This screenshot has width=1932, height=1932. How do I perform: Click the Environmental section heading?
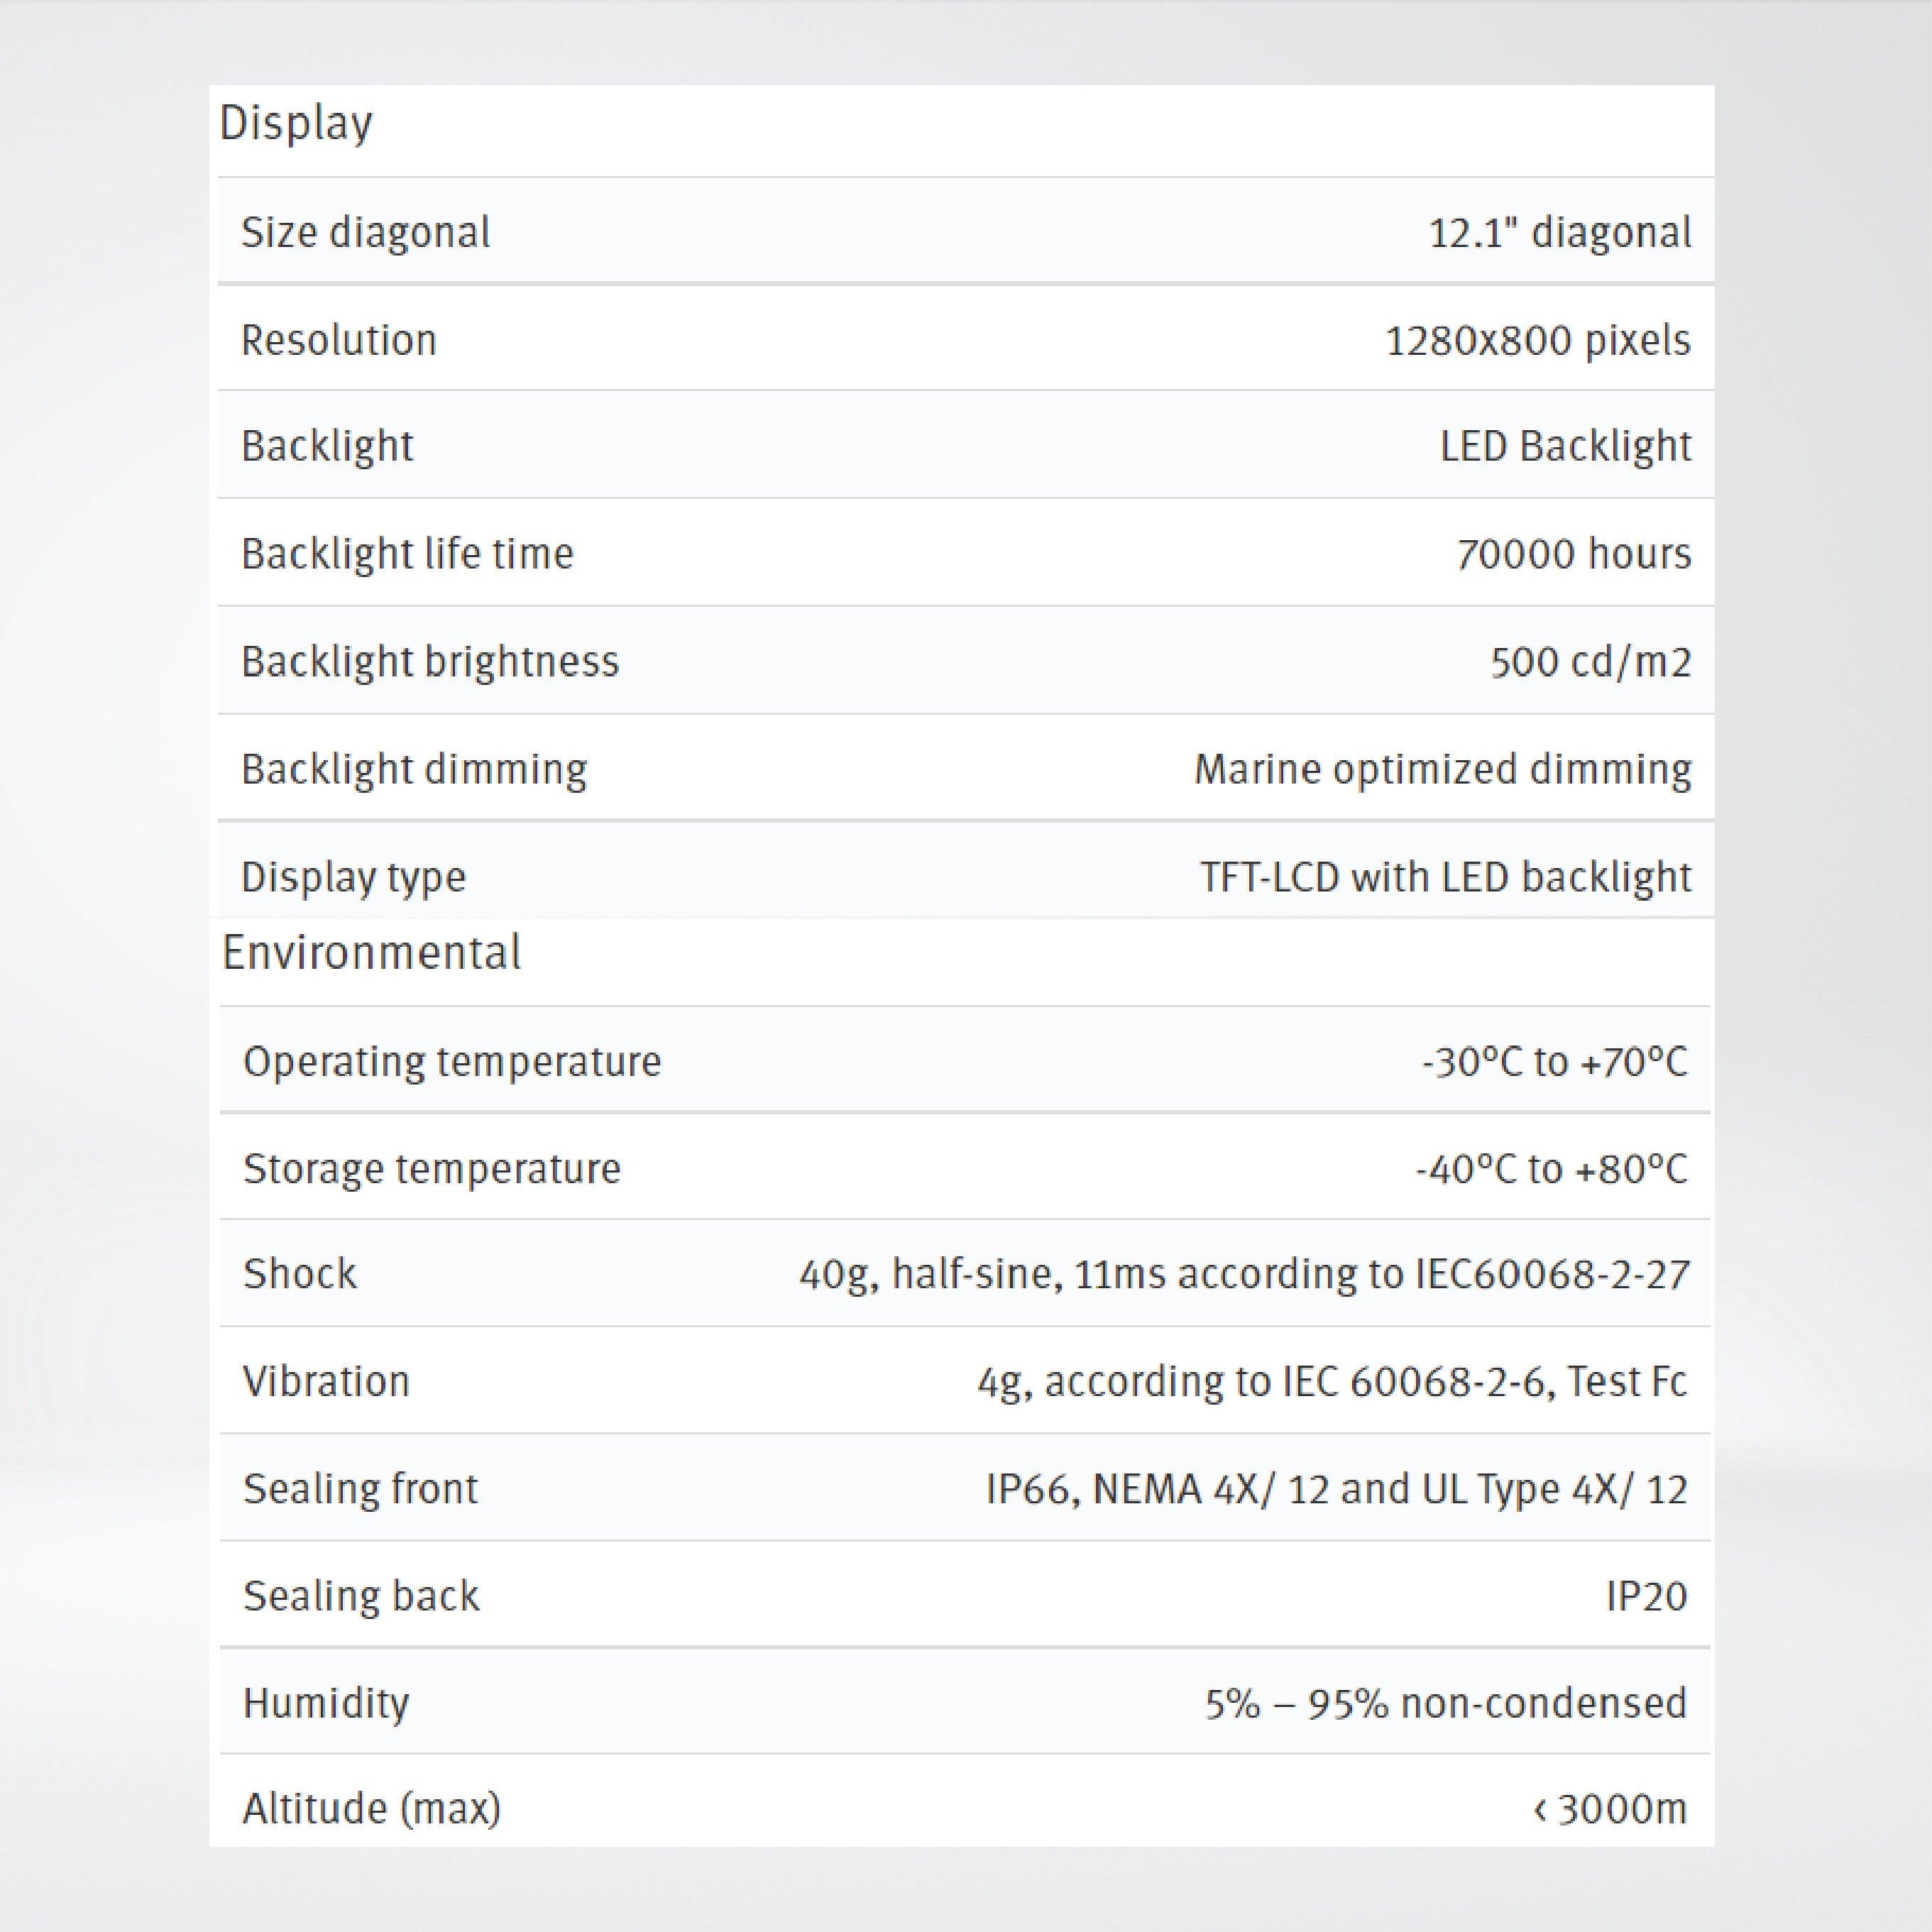click(x=371, y=952)
